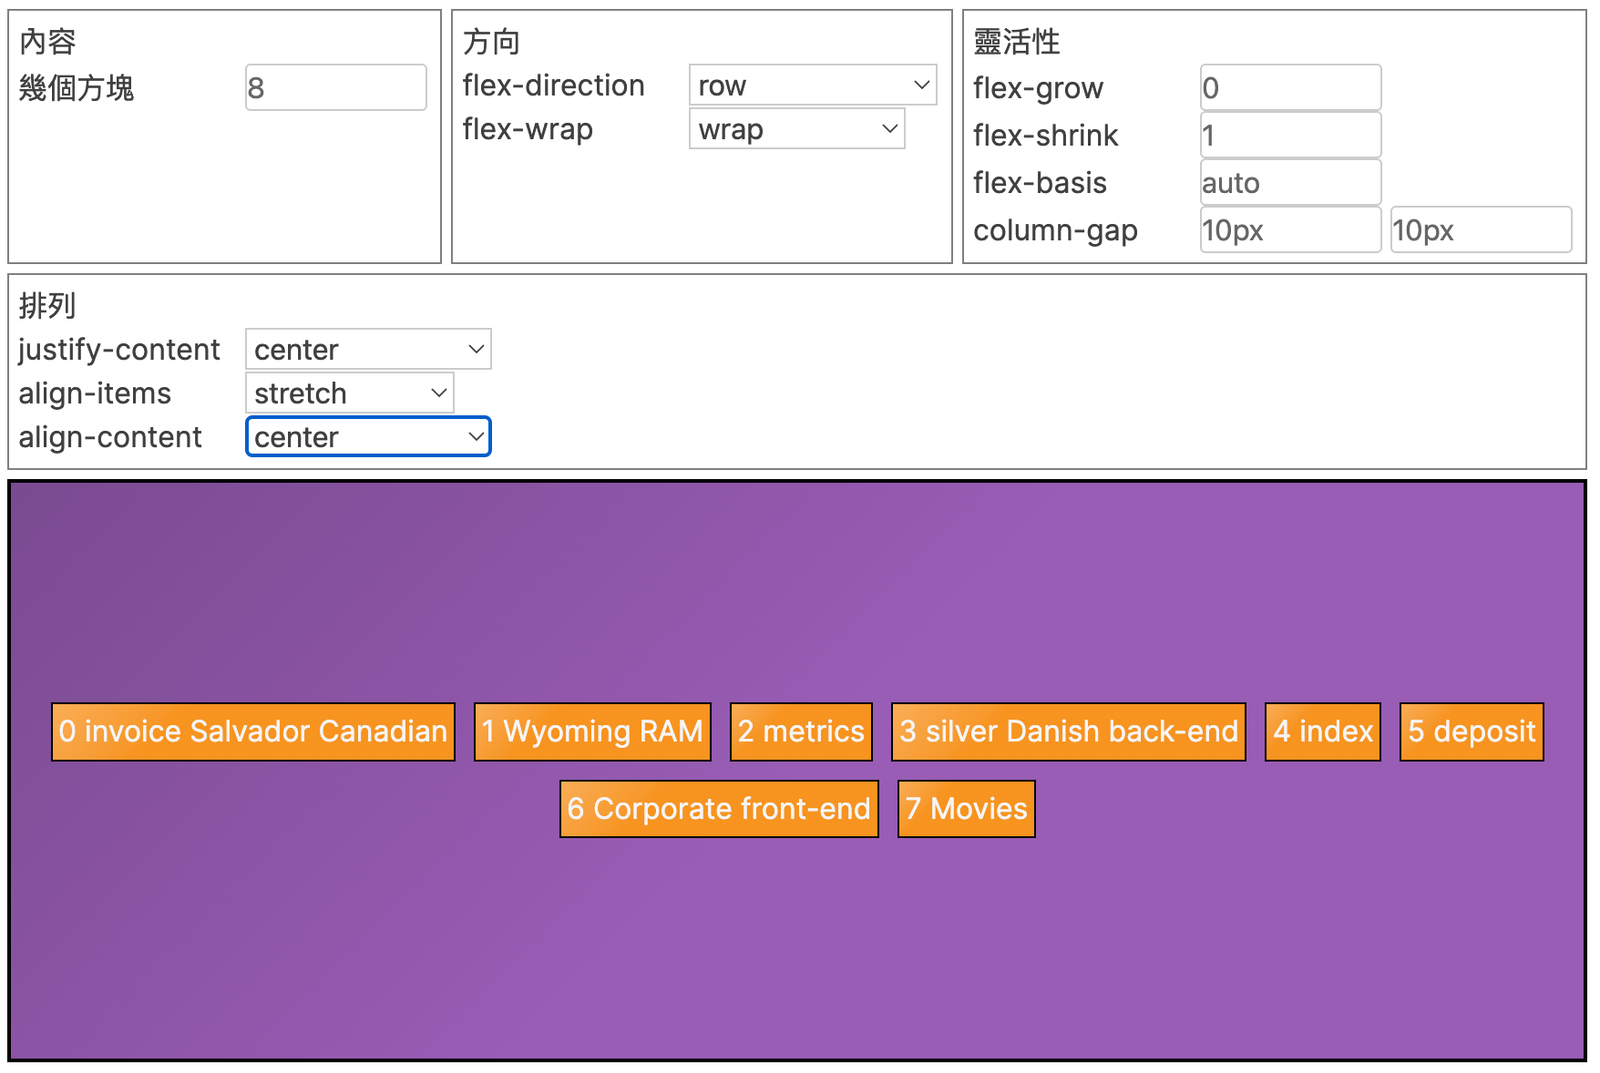Select the "3 silver Danish back-end" box
Screen dimensions: 1600x1073
[x=1068, y=732]
